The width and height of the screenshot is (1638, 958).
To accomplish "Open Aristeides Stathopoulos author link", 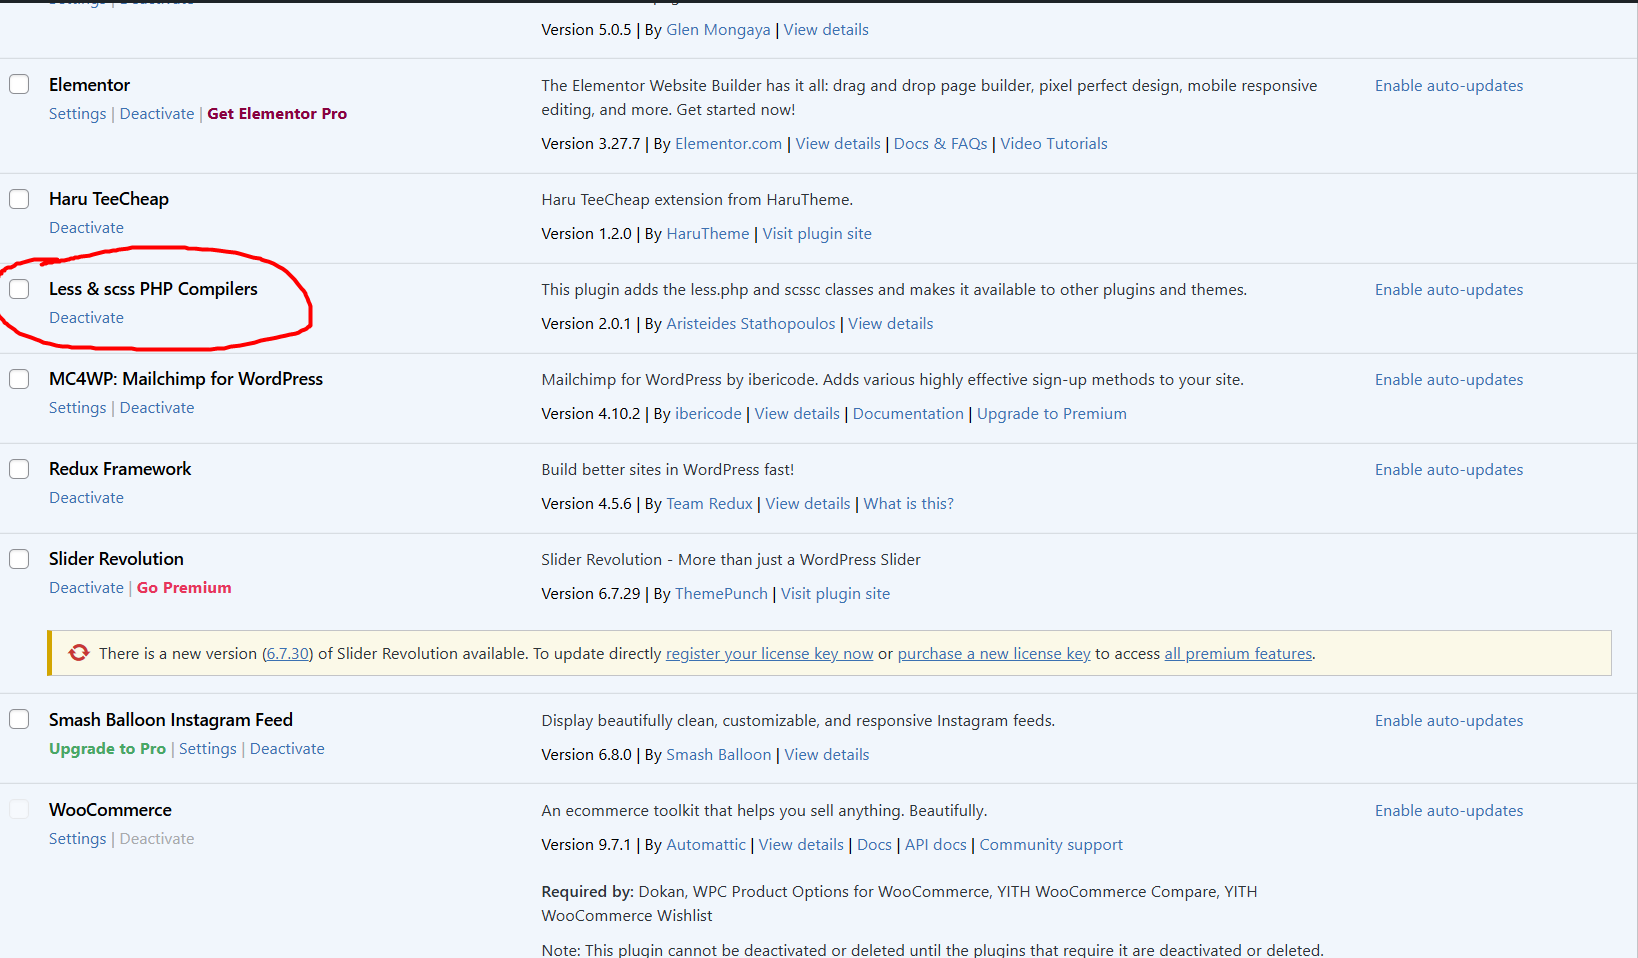I will coord(750,323).
